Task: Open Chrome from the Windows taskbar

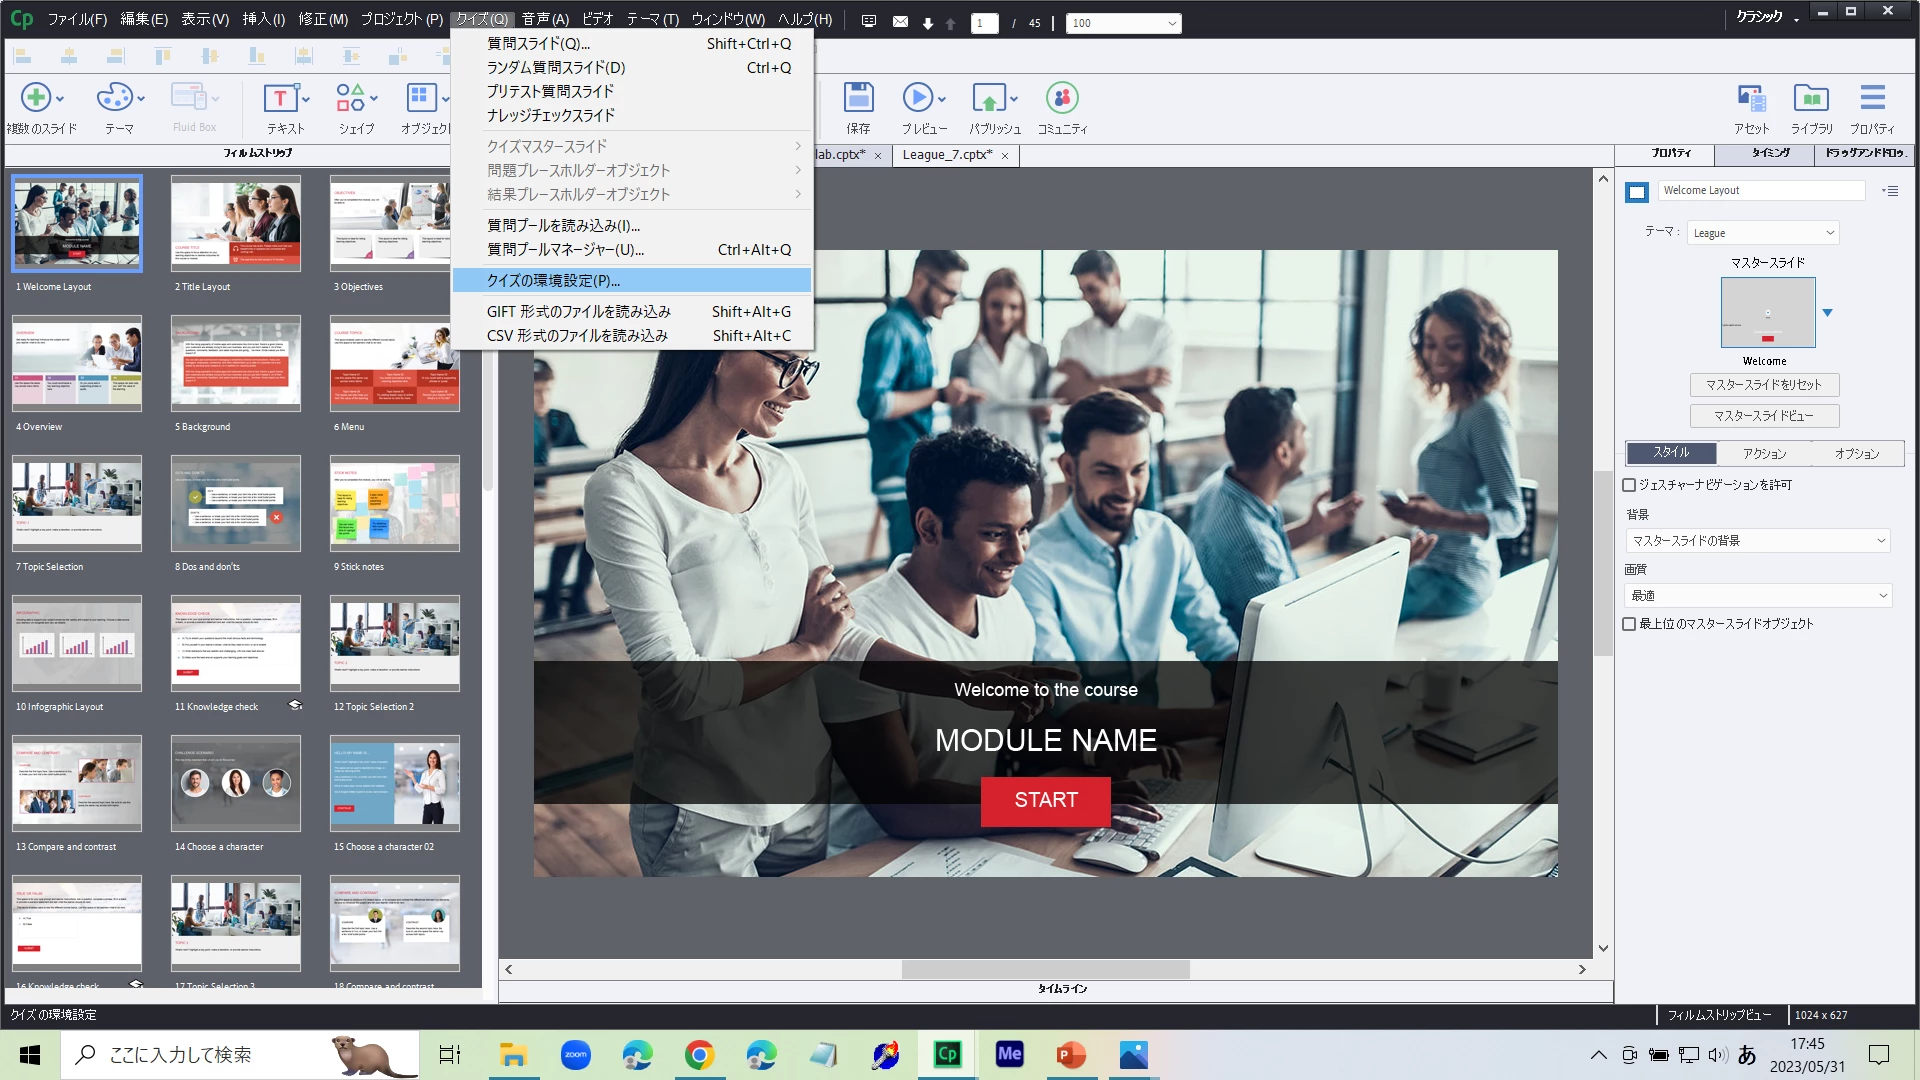Action: tap(699, 1055)
